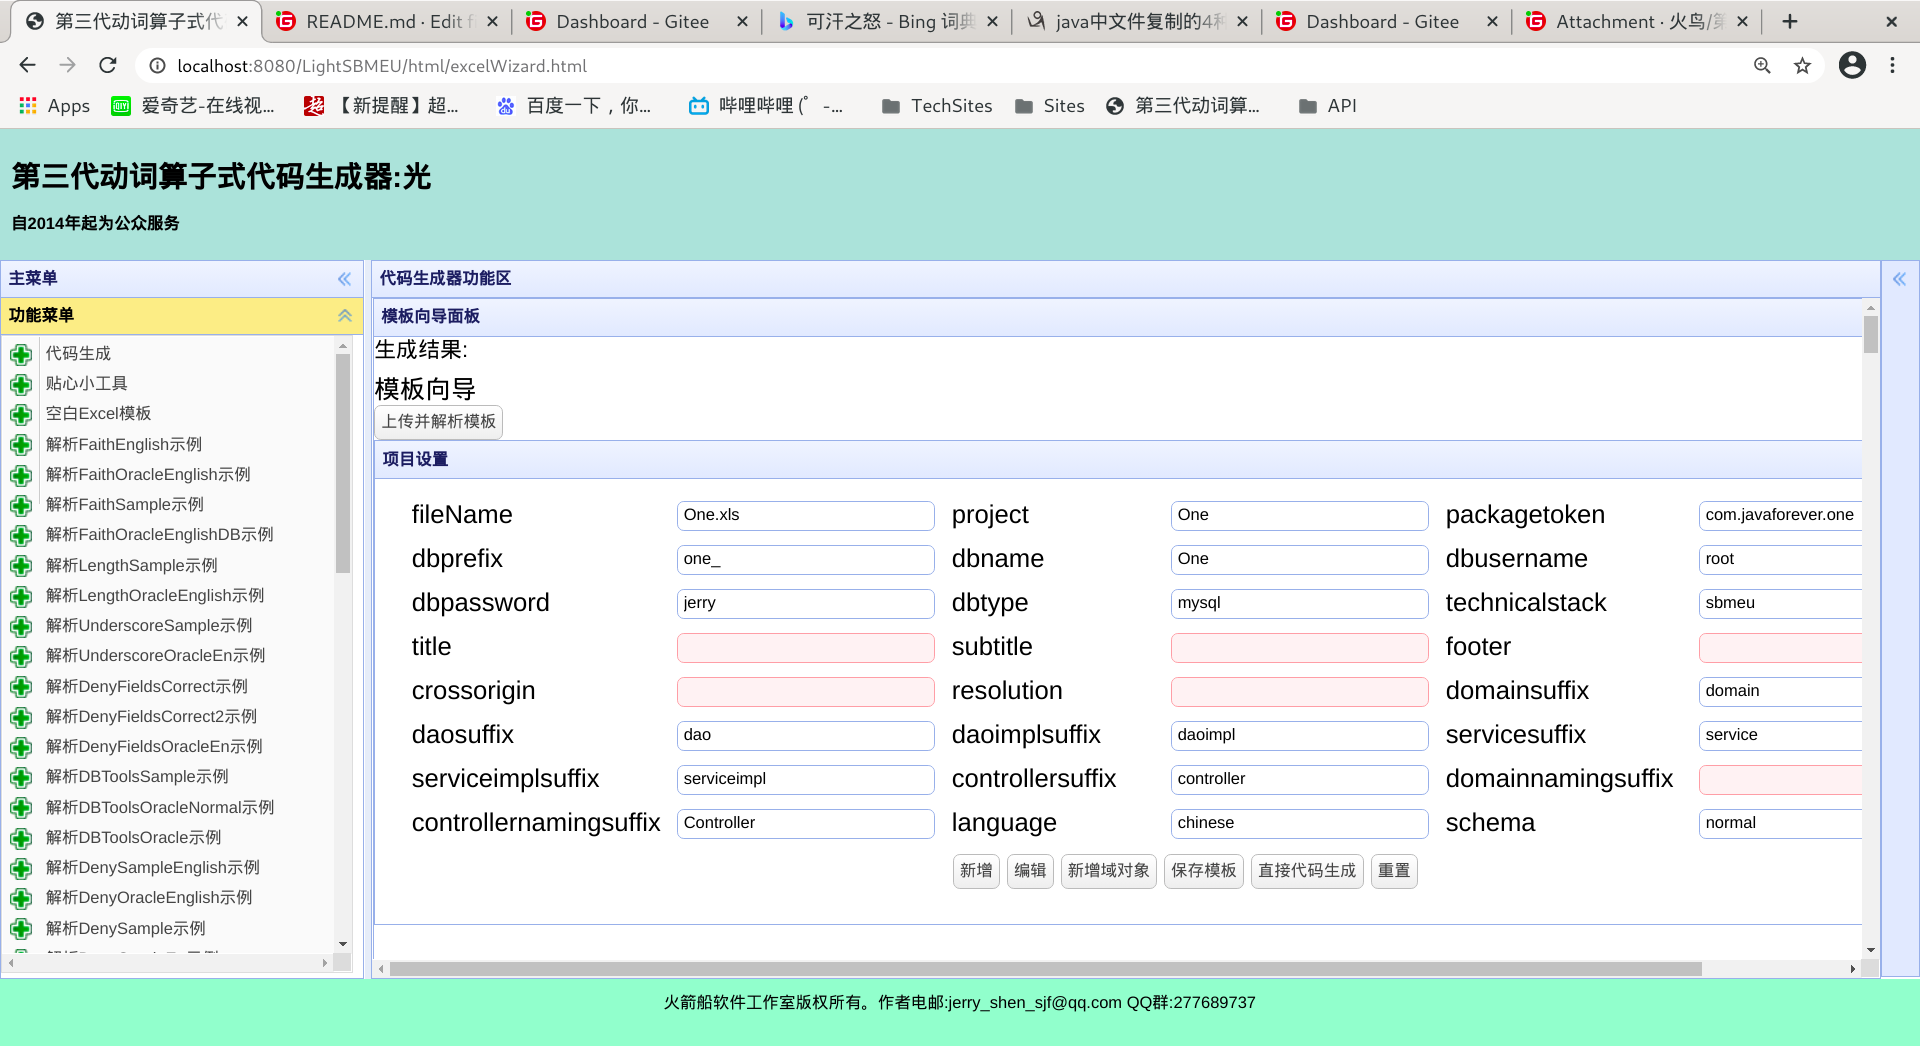Open the Sites bookmark folder
Image resolution: width=1920 pixels, height=1046 pixels.
tap(1049, 106)
